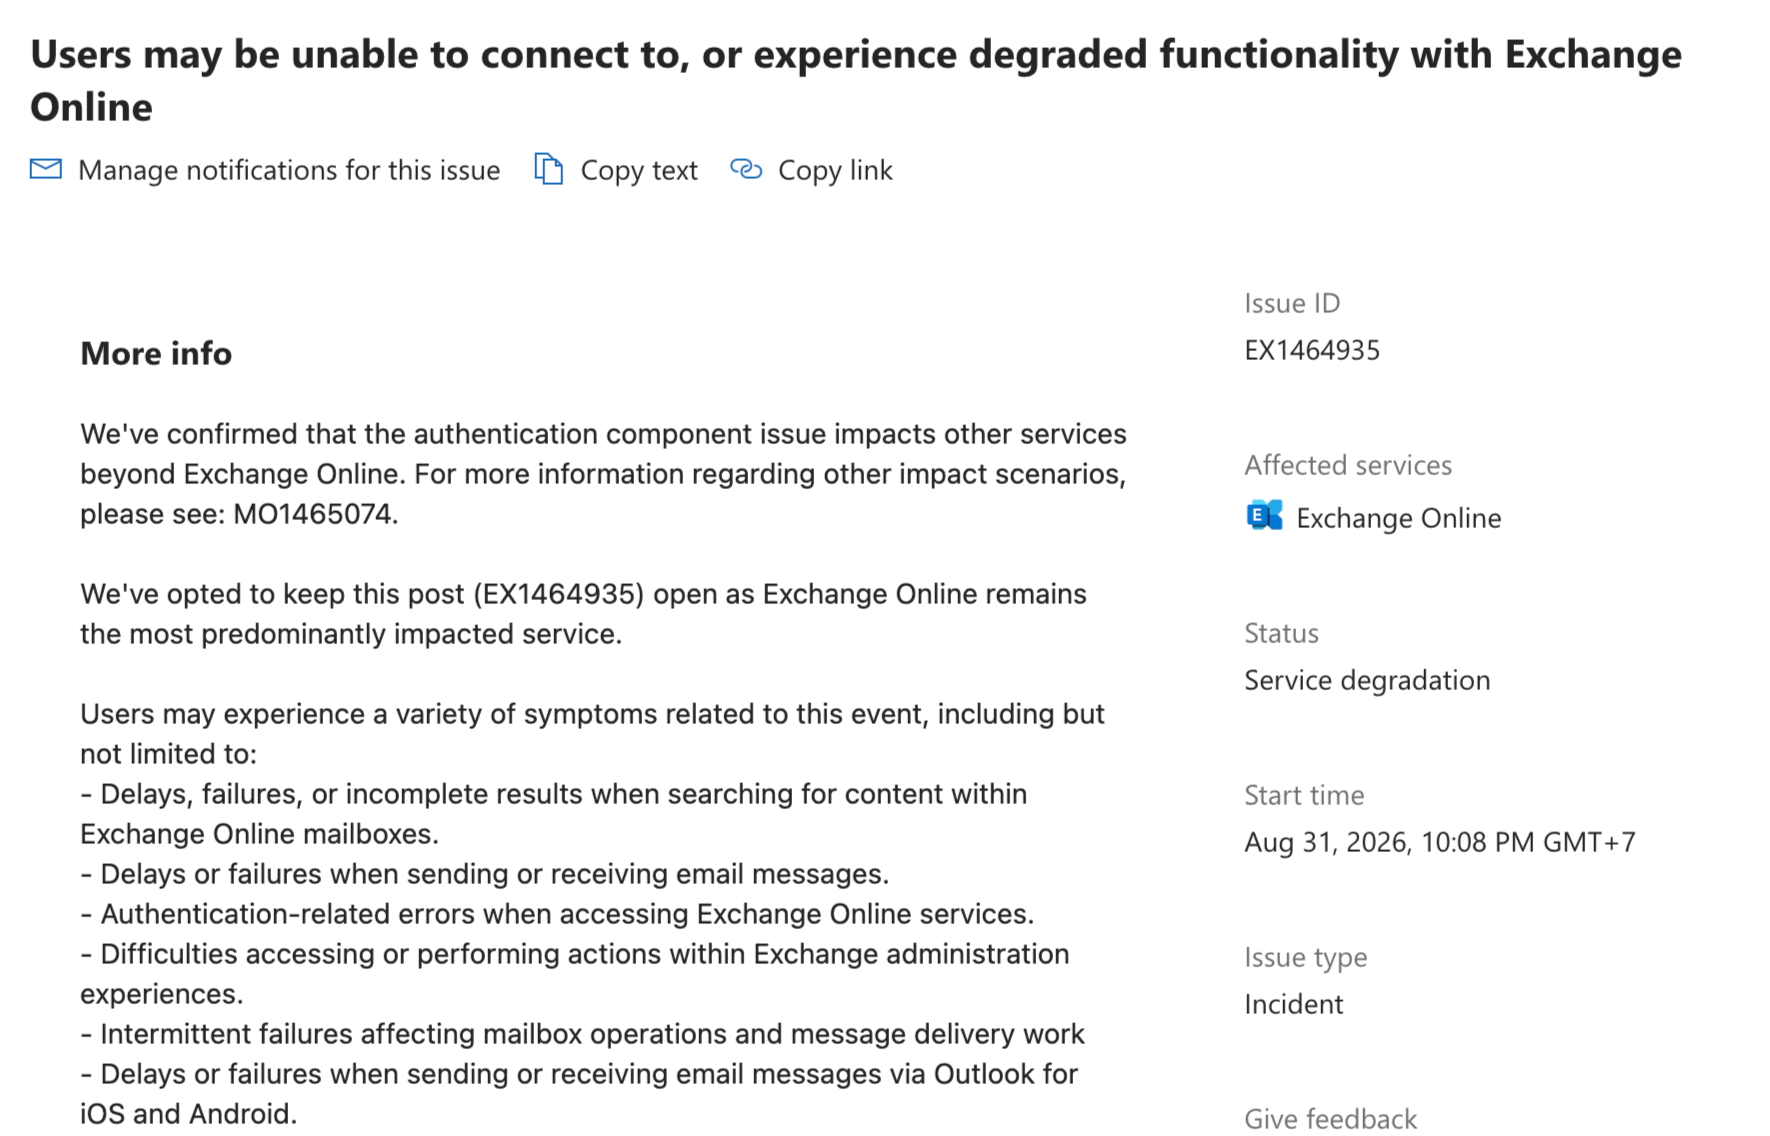Click the Copy text document icon
The width and height of the screenshot is (1770, 1136).
pyautogui.click(x=548, y=169)
